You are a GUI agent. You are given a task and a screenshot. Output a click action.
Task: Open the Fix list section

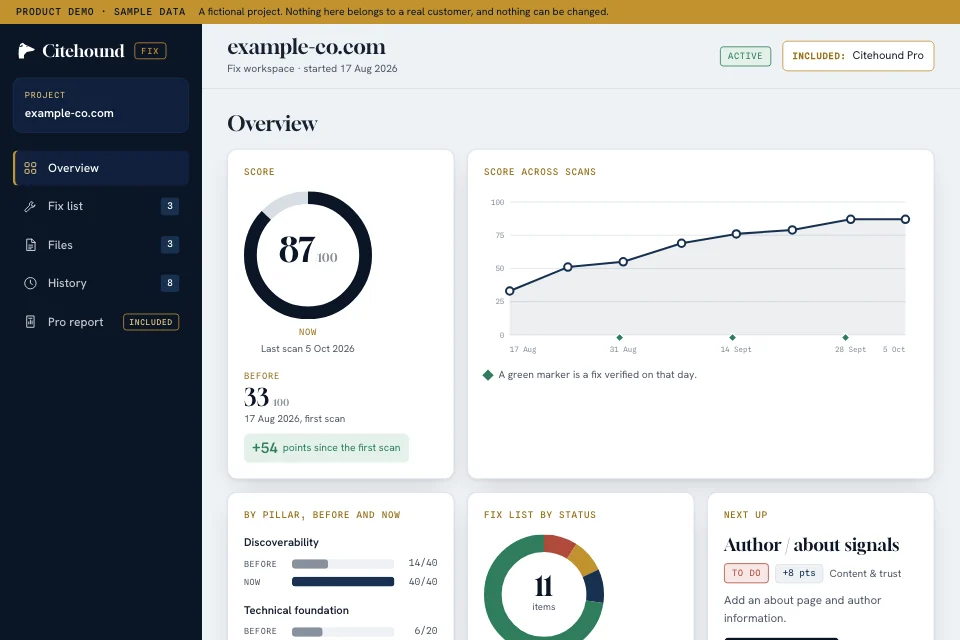[101, 206]
